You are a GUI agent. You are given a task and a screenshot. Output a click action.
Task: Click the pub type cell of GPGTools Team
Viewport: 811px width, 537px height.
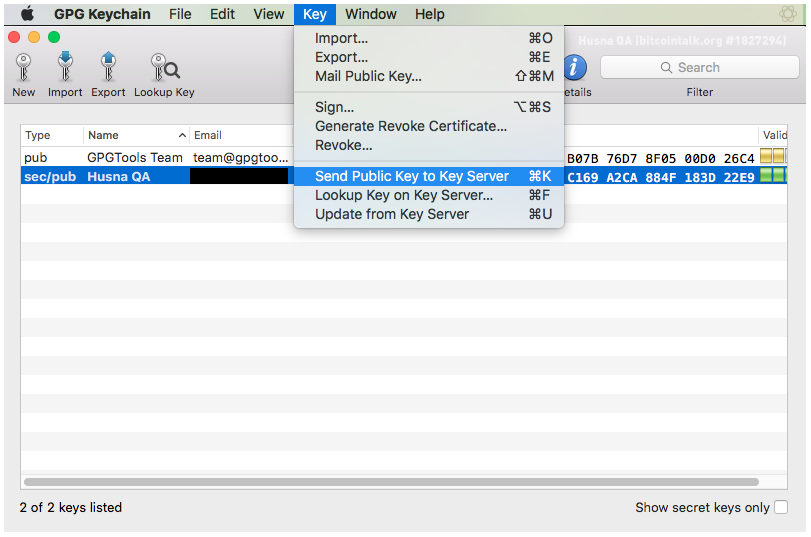click(36, 158)
